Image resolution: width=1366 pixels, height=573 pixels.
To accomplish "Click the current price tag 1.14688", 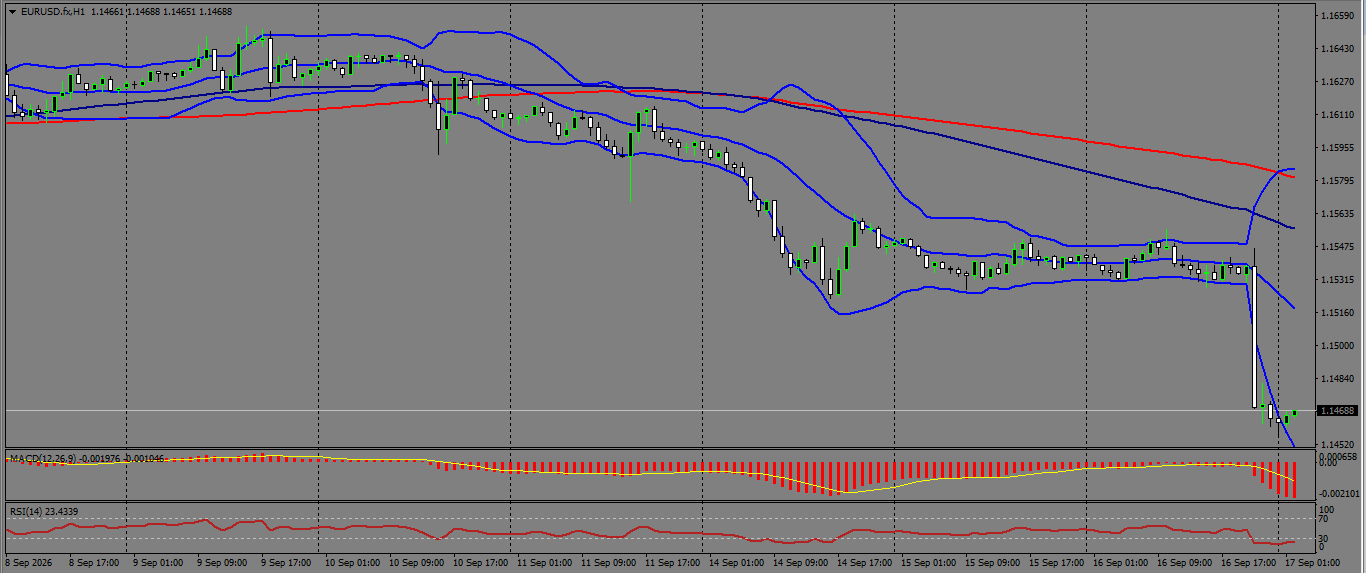I will click(1337, 411).
